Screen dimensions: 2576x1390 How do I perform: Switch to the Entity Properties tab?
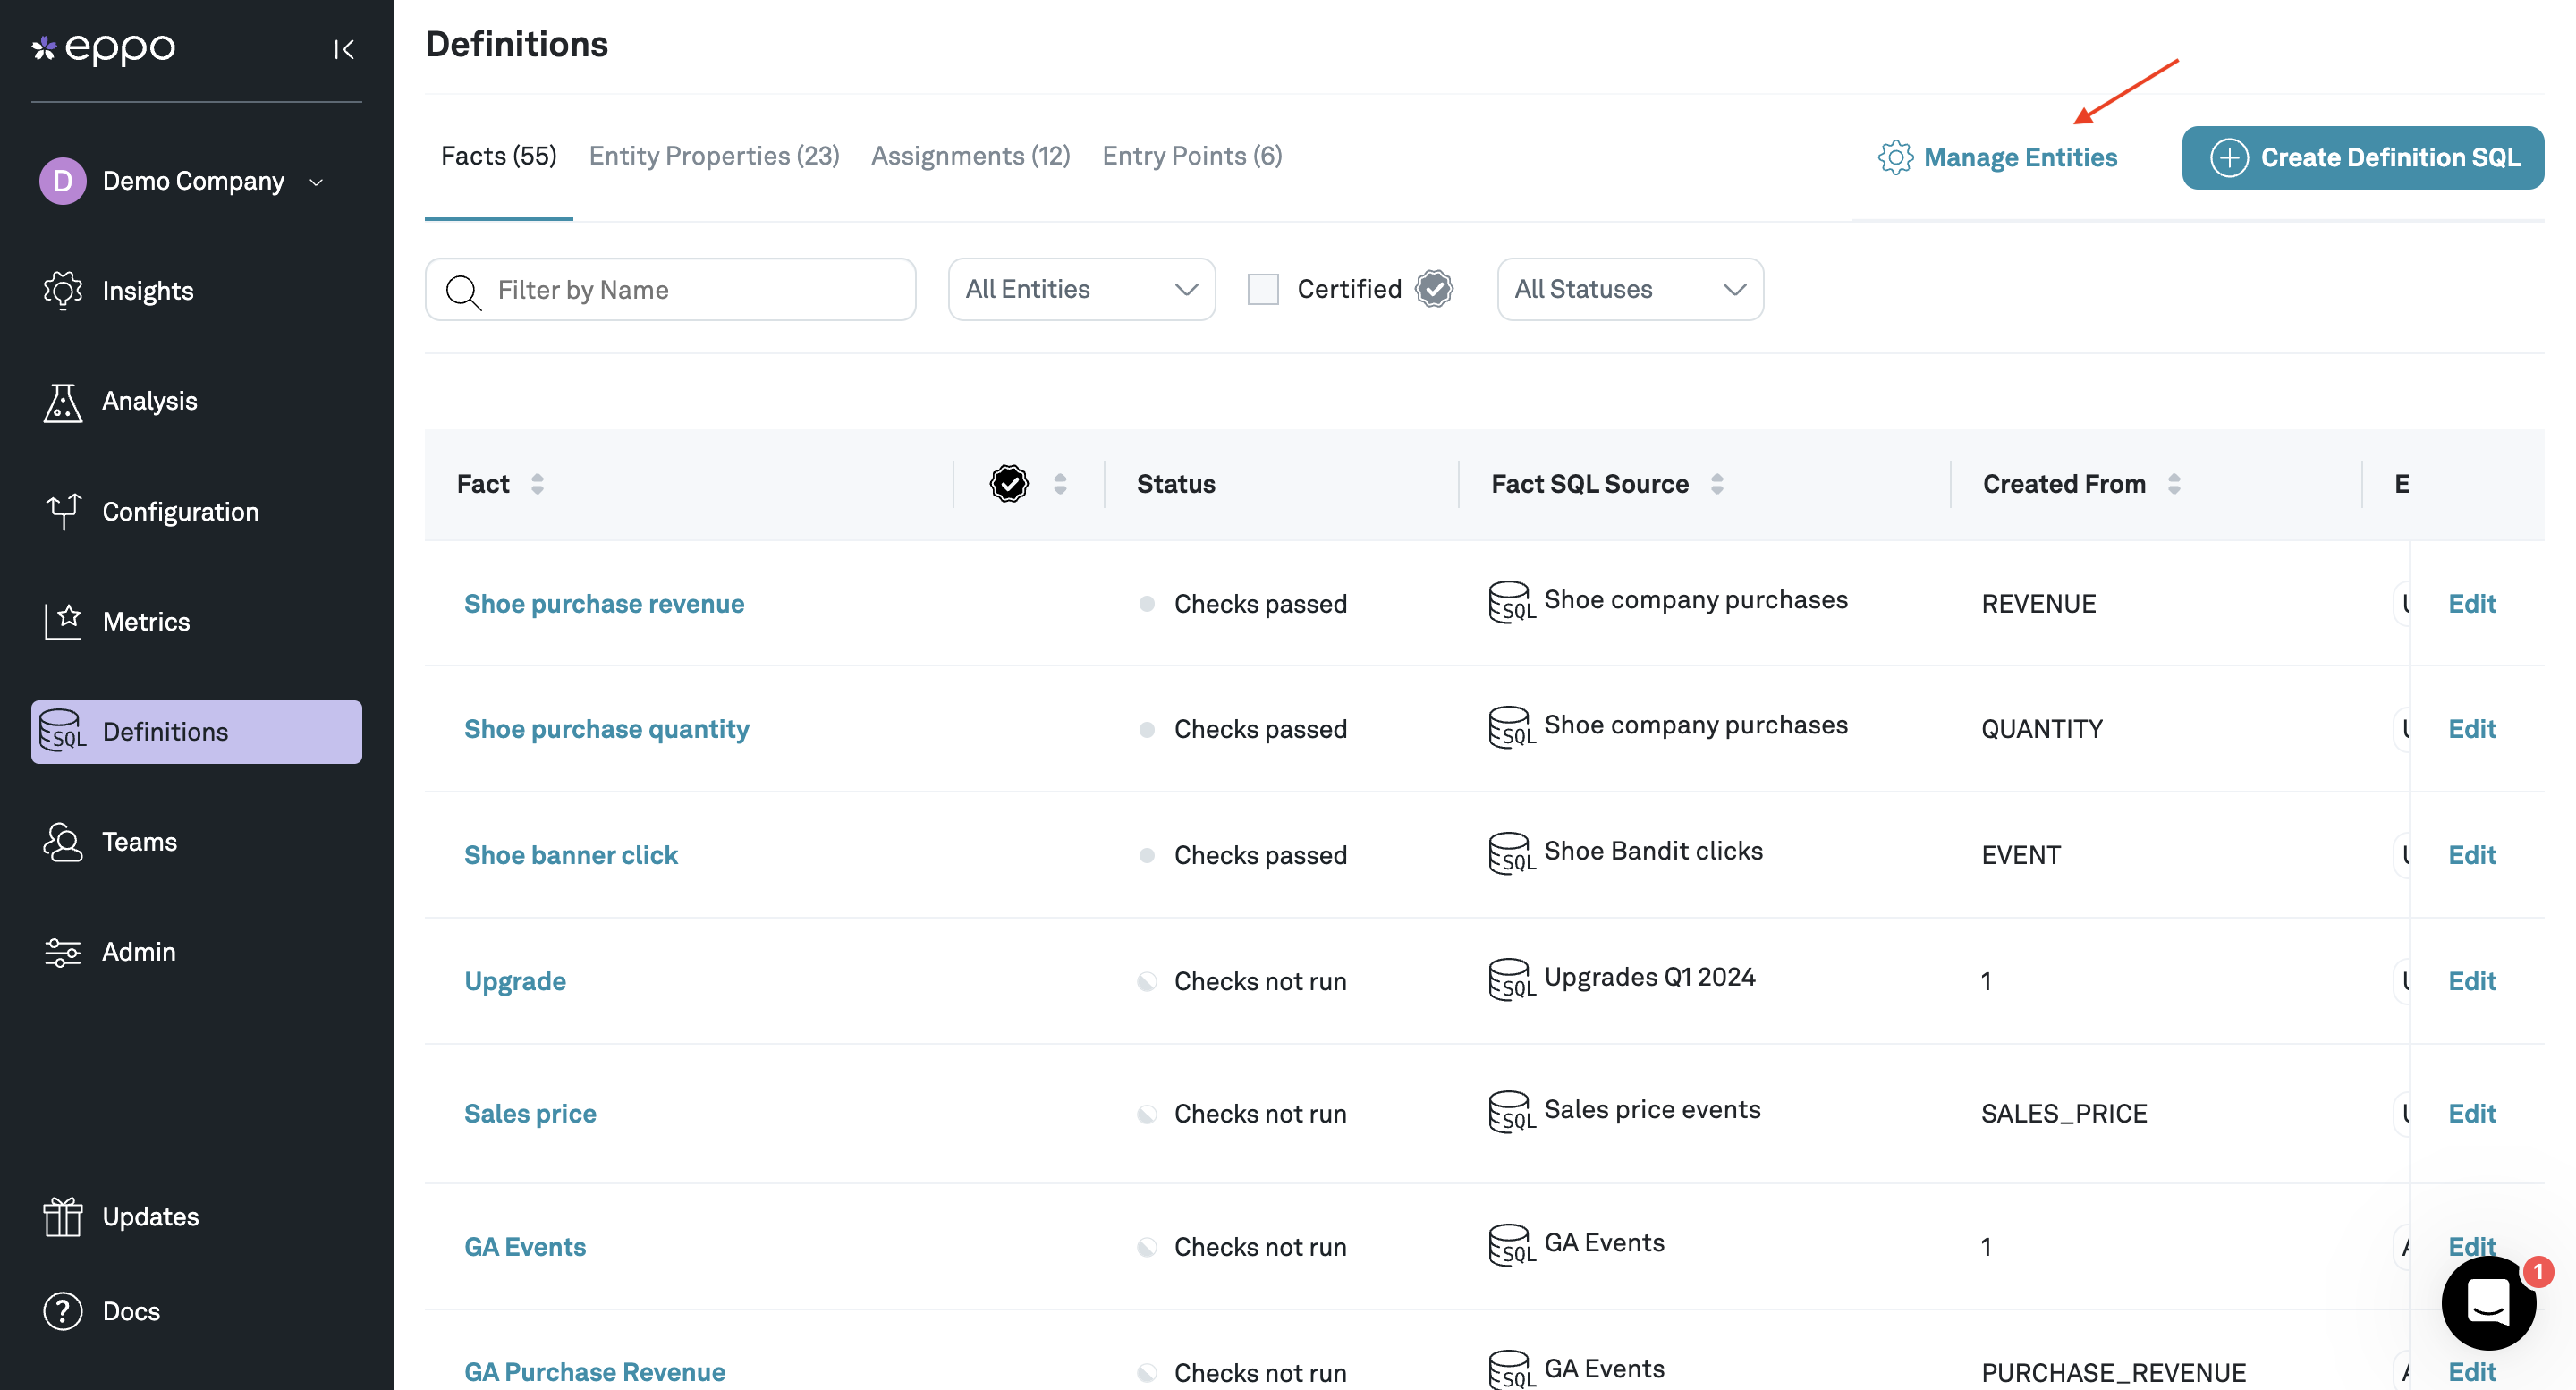[x=713, y=155]
